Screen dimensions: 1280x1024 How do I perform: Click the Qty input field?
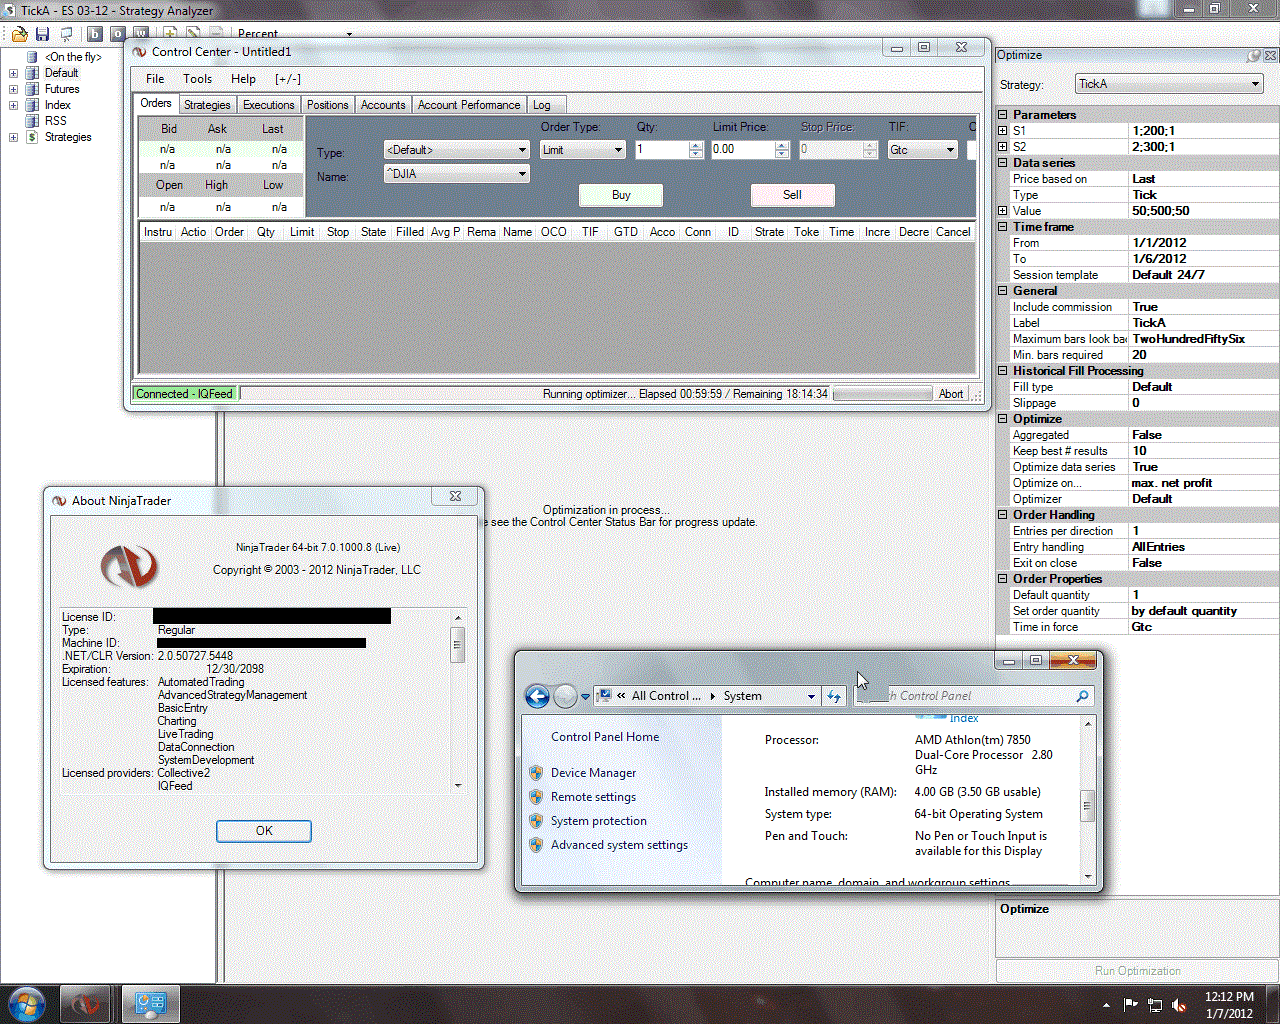click(x=661, y=150)
